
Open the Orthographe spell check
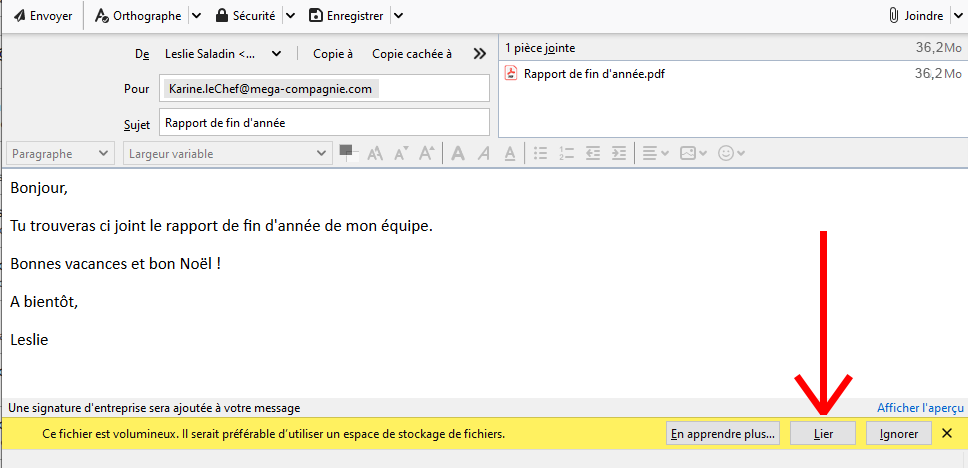pyautogui.click(x=138, y=15)
